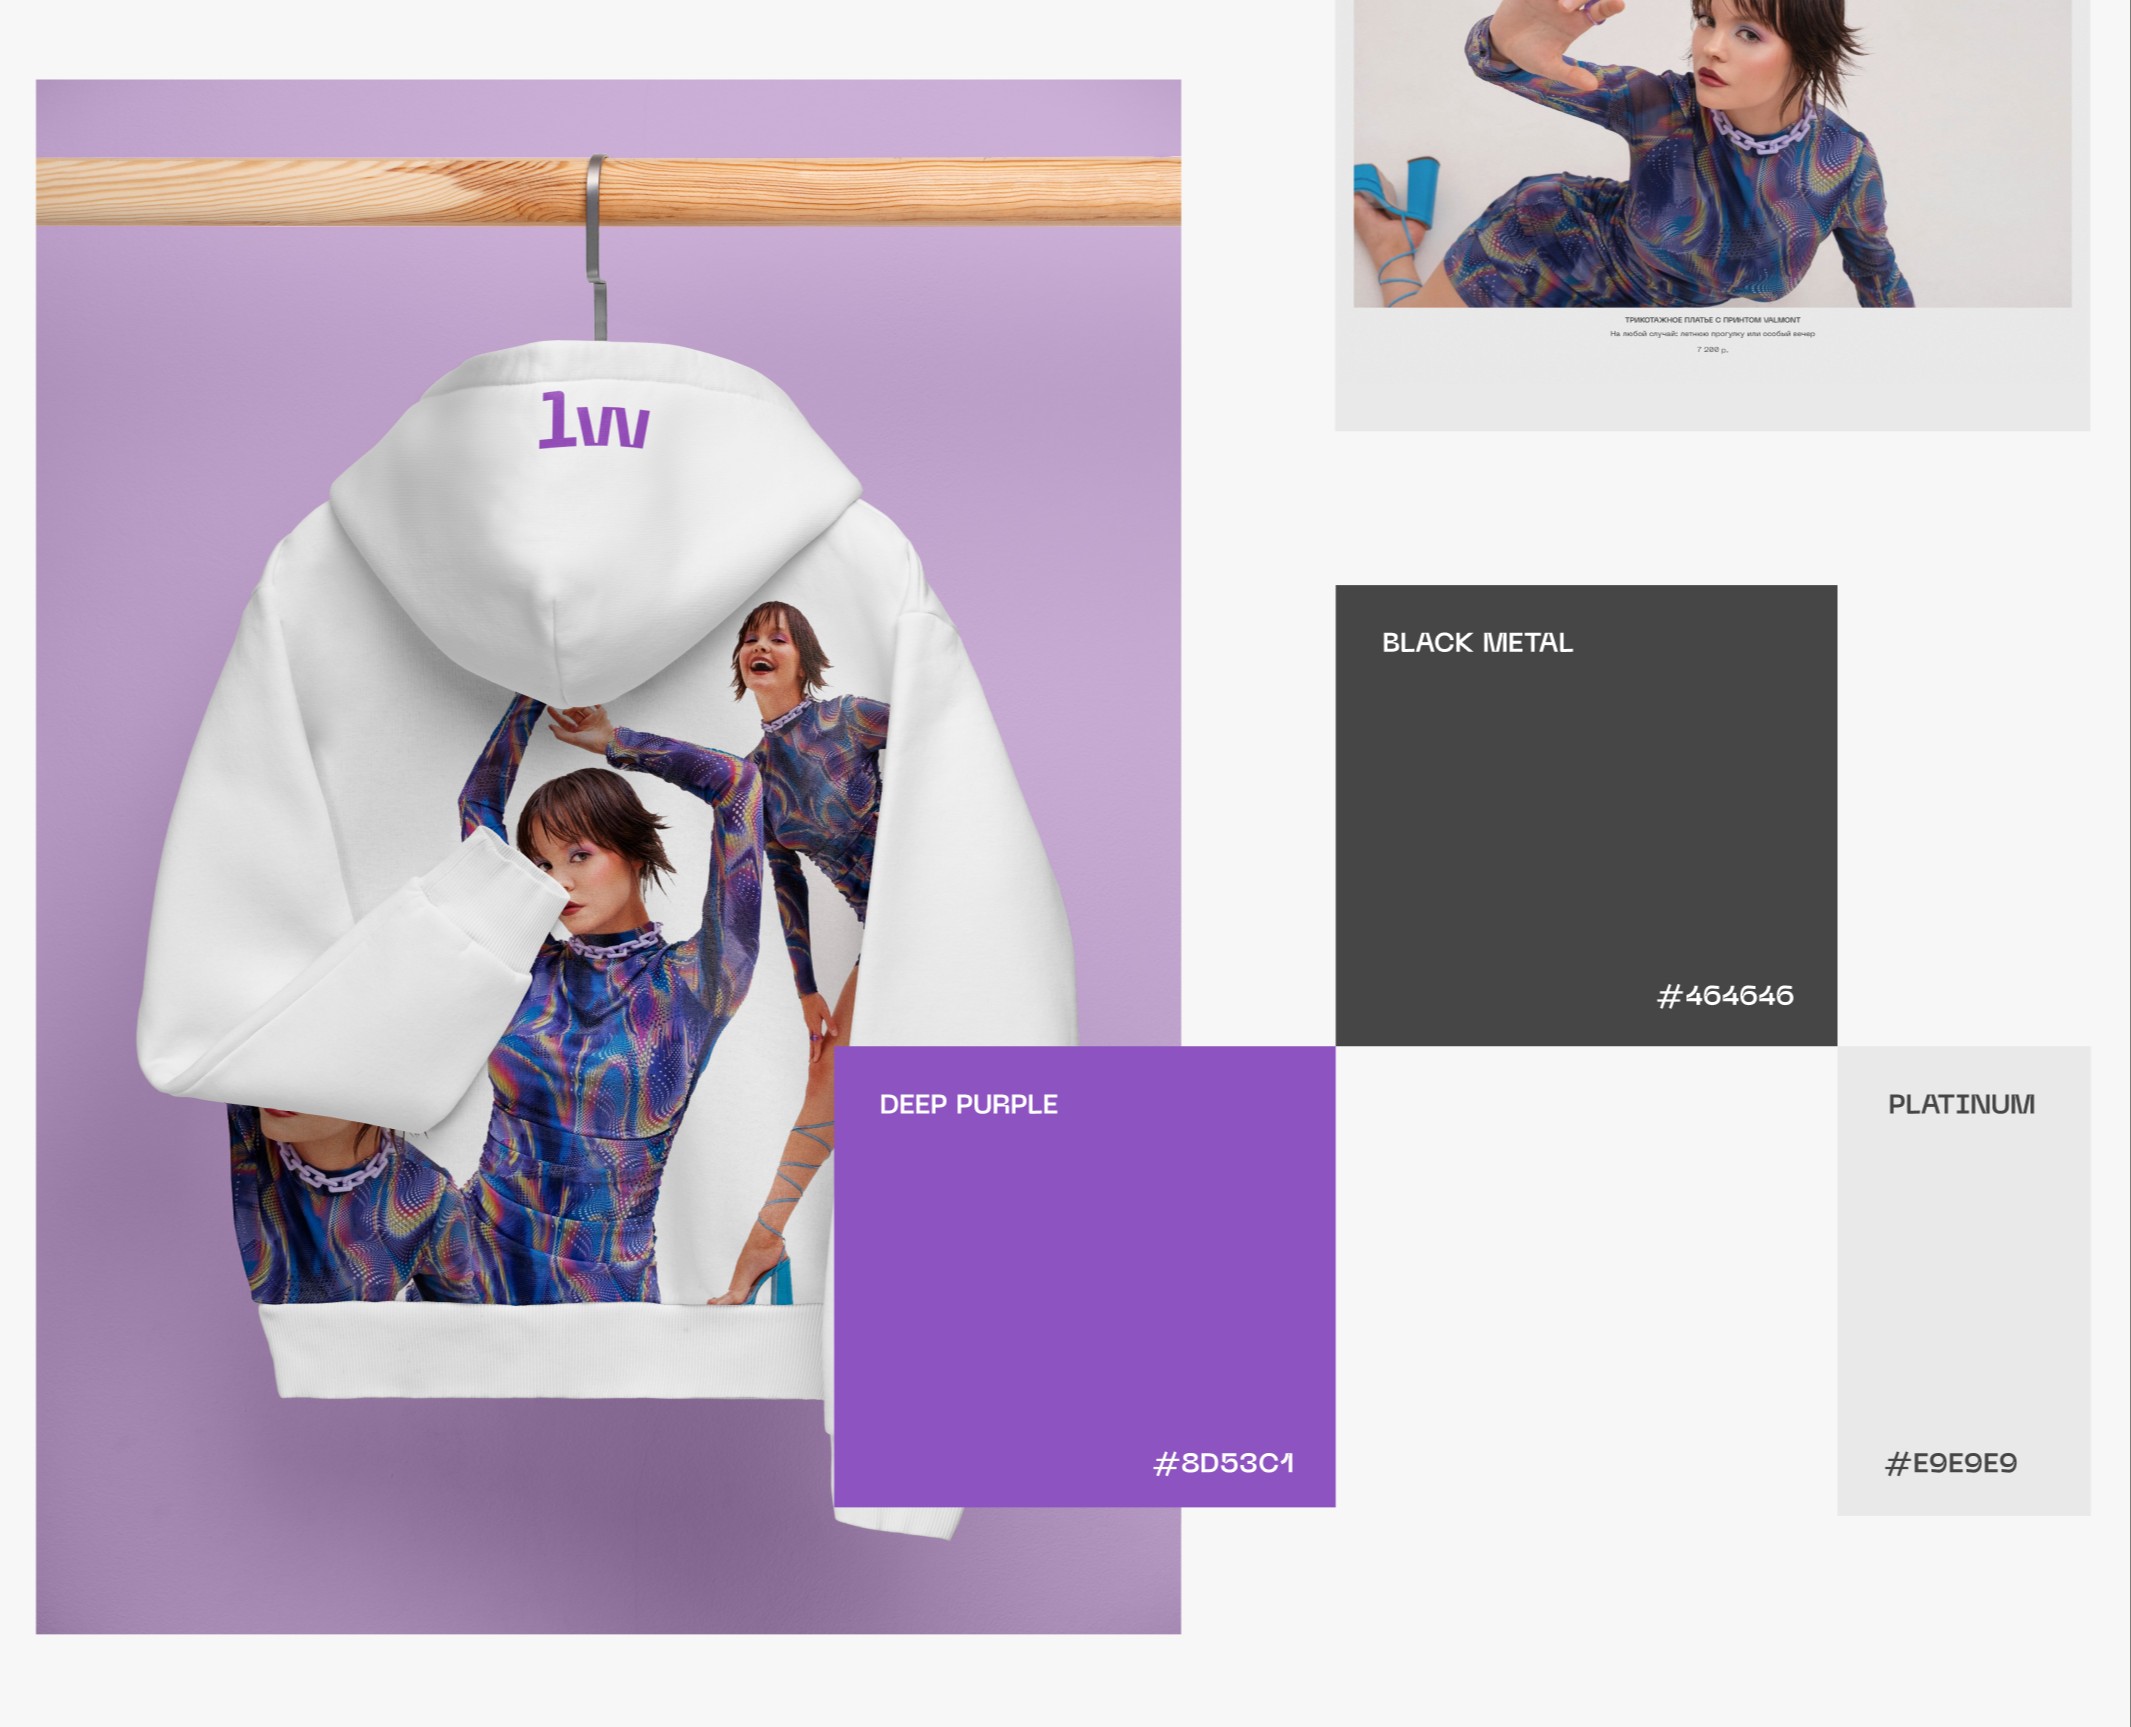Click the PLATINUM label
2131x1727 pixels.
[x=1960, y=1105]
